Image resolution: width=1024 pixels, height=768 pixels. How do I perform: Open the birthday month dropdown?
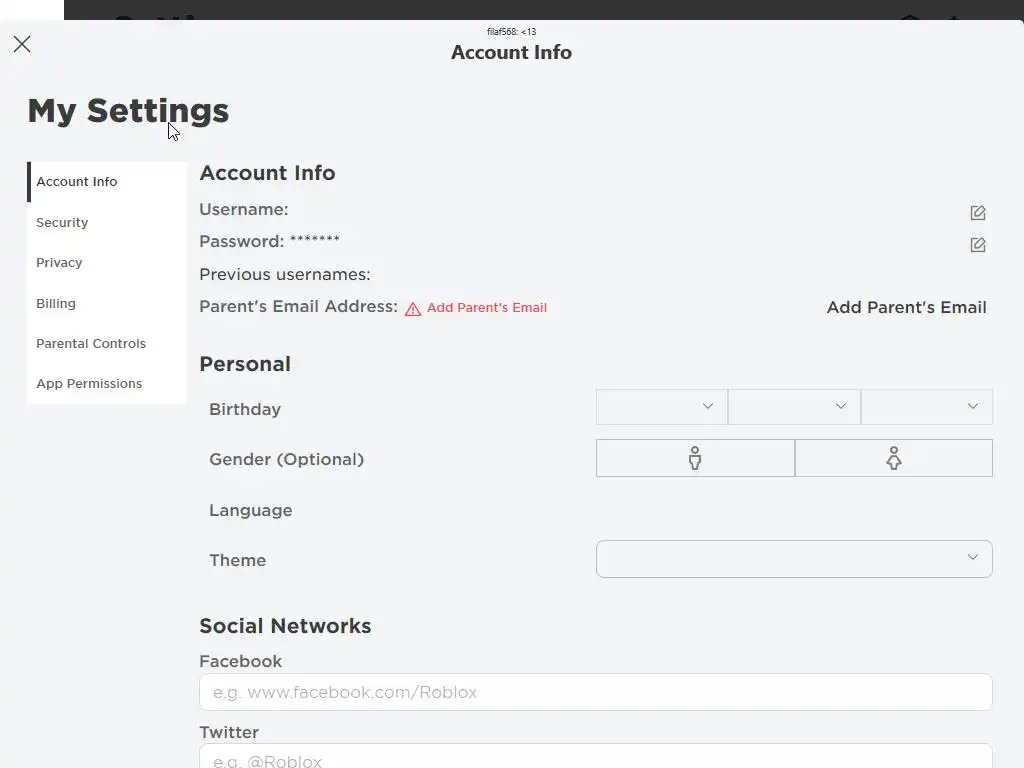tap(661, 407)
